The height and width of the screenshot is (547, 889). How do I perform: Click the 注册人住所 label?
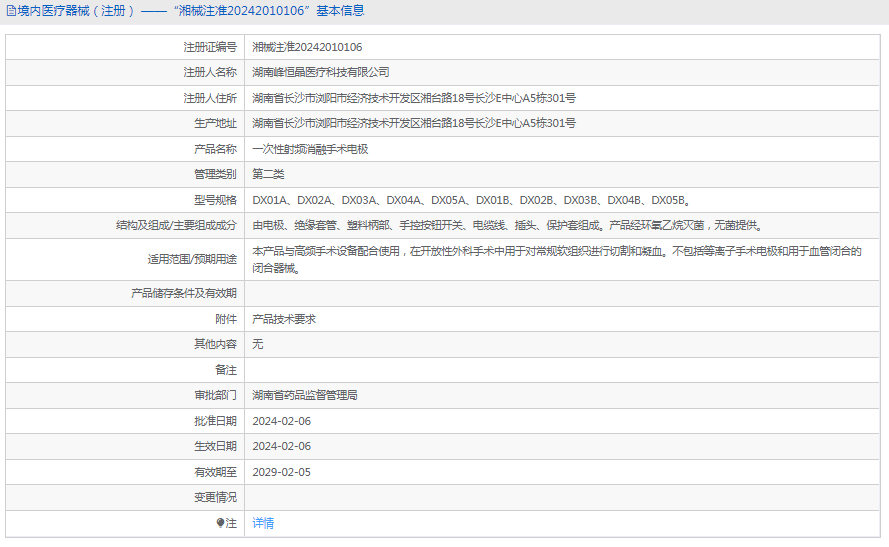pyautogui.click(x=210, y=98)
